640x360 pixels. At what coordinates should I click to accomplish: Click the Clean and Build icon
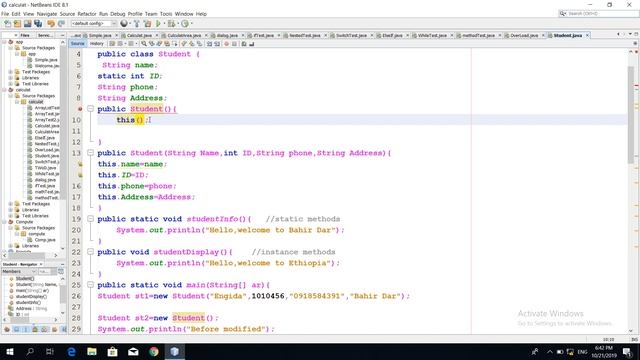[x=147, y=24]
